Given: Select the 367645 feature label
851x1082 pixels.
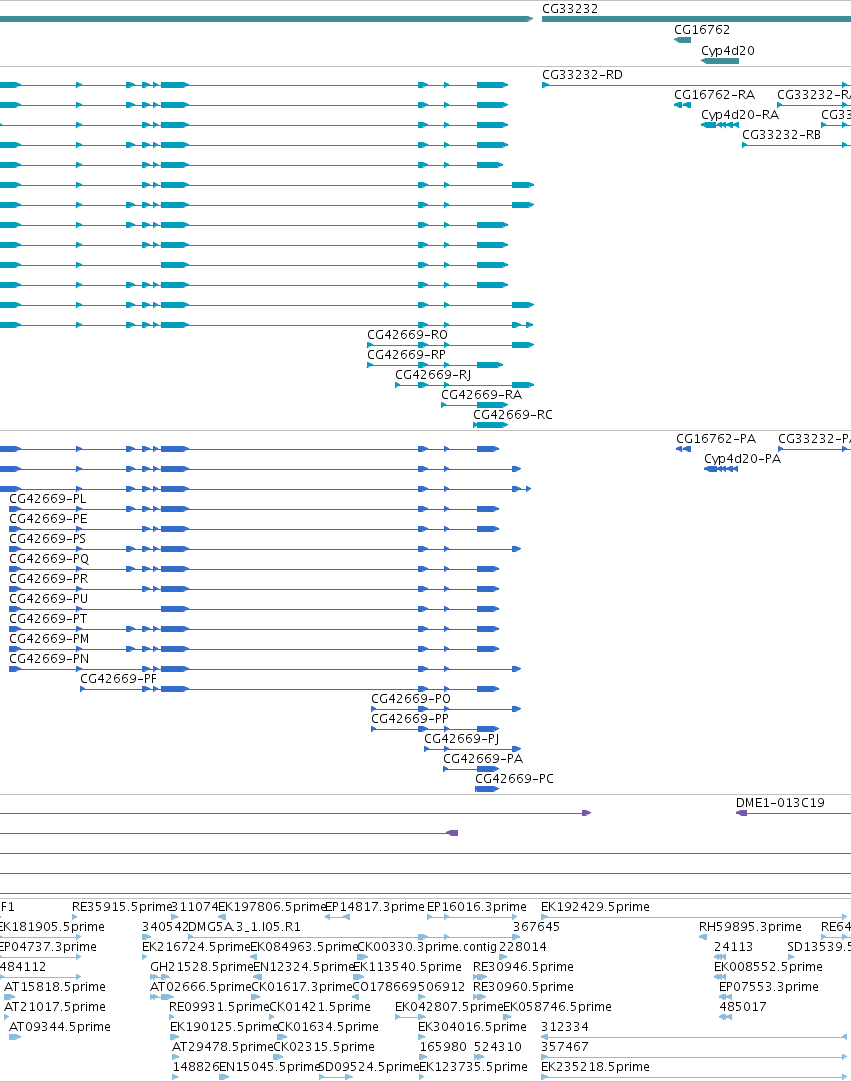Looking at the screenshot, I should pyautogui.click(x=536, y=927).
